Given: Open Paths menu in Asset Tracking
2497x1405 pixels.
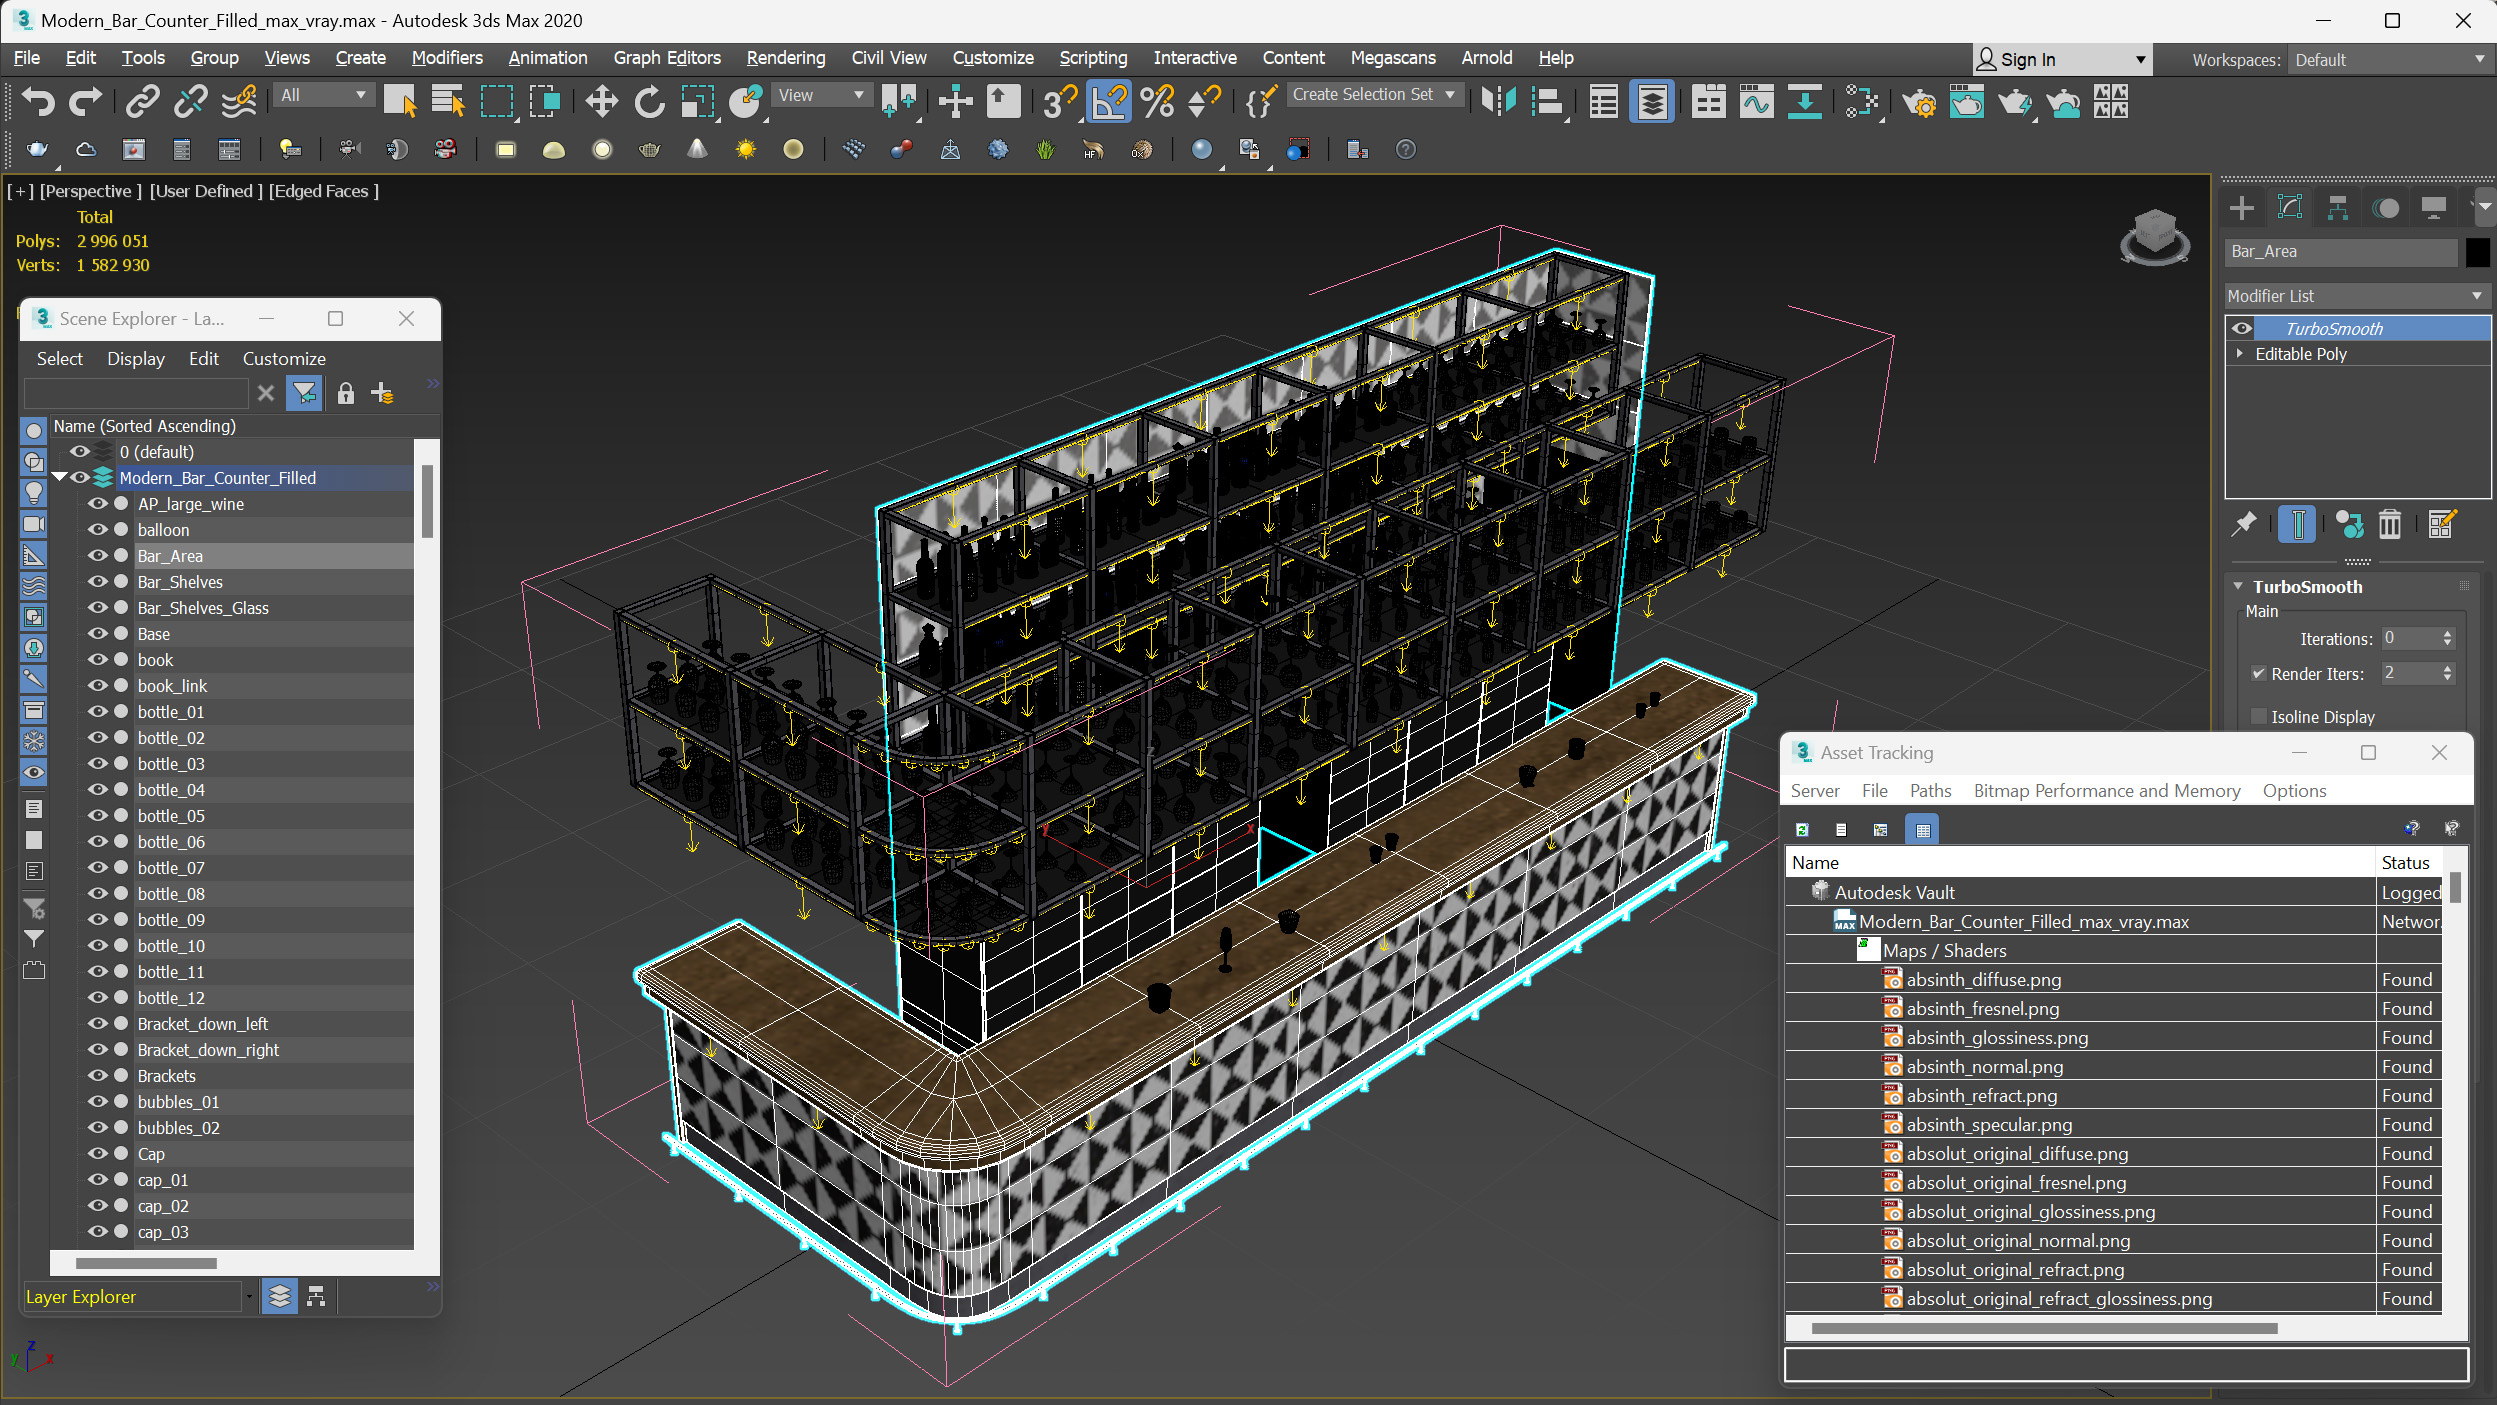Looking at the screenshot, I should (x=1929, y=790).
